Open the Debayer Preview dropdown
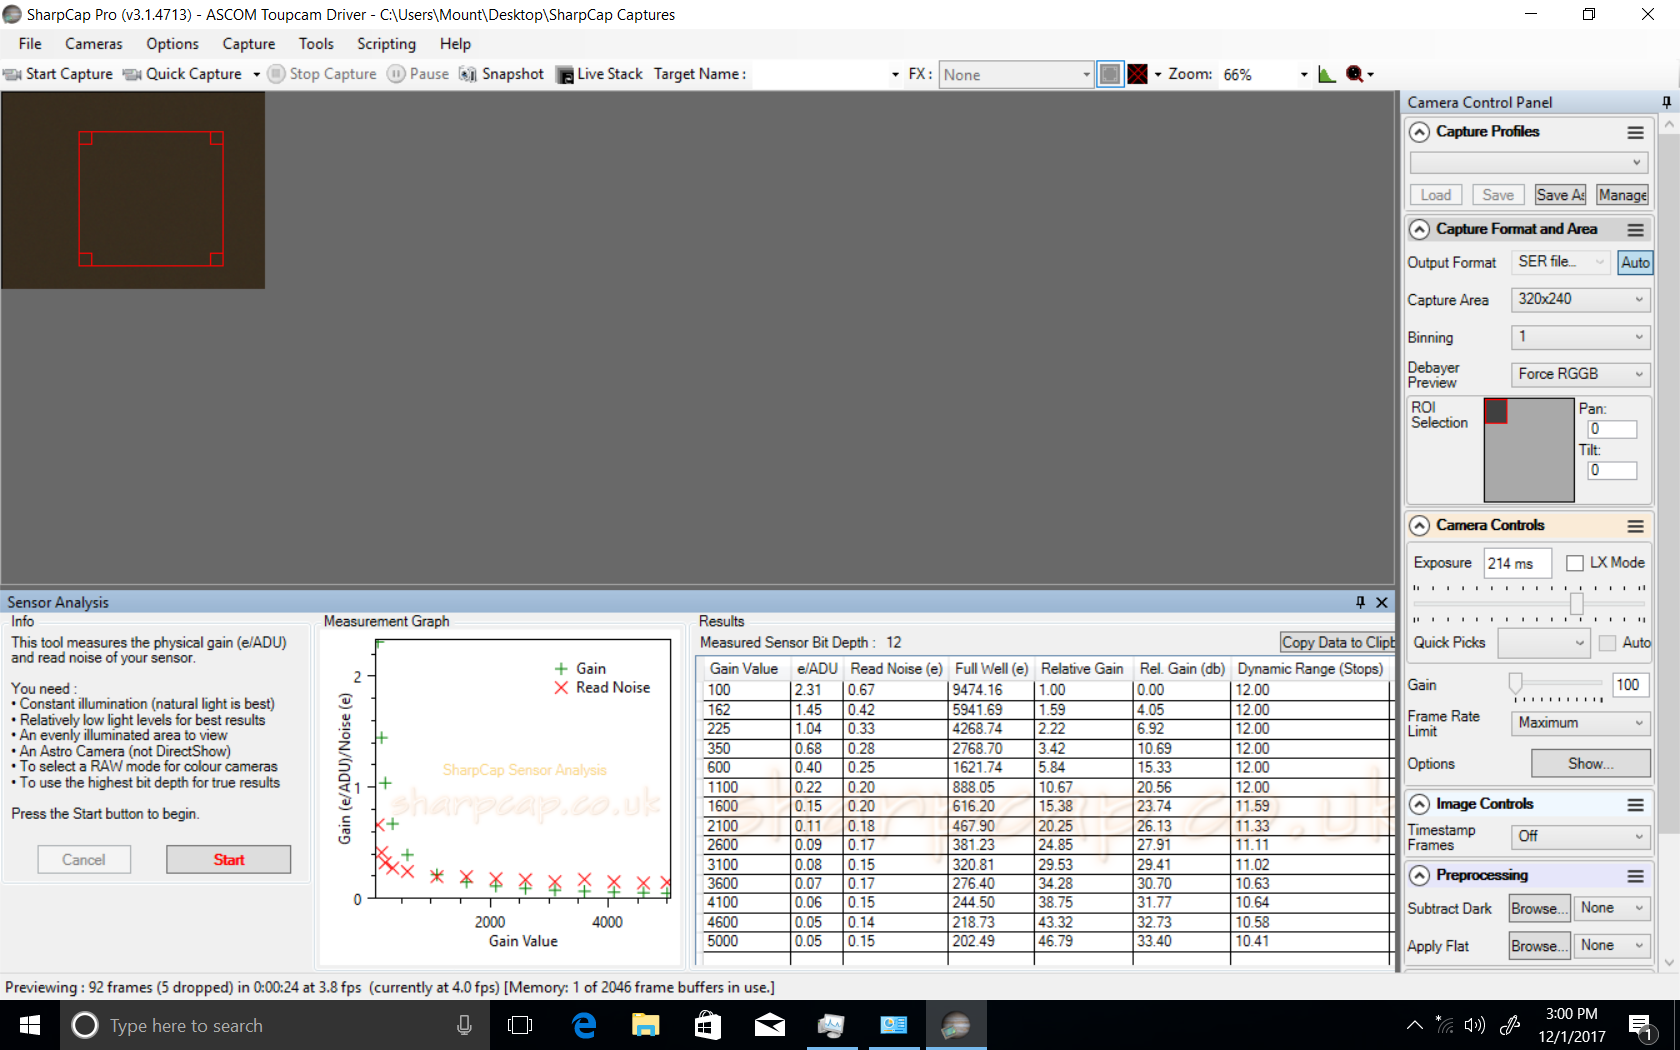The width and height of the screenshot is (1680, 1050). tap(1579, 374)
